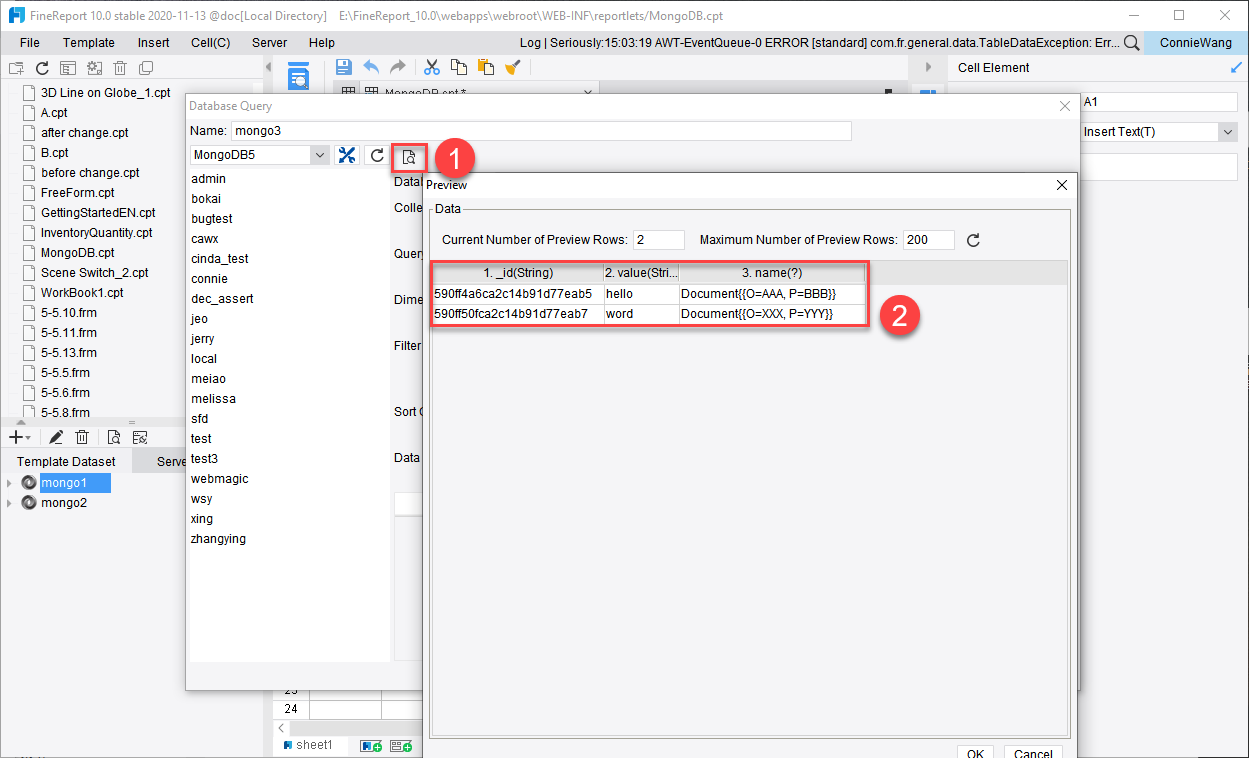
Task: Click the highlighted Data Preview icon in Database Query
Action: (410, 155)
